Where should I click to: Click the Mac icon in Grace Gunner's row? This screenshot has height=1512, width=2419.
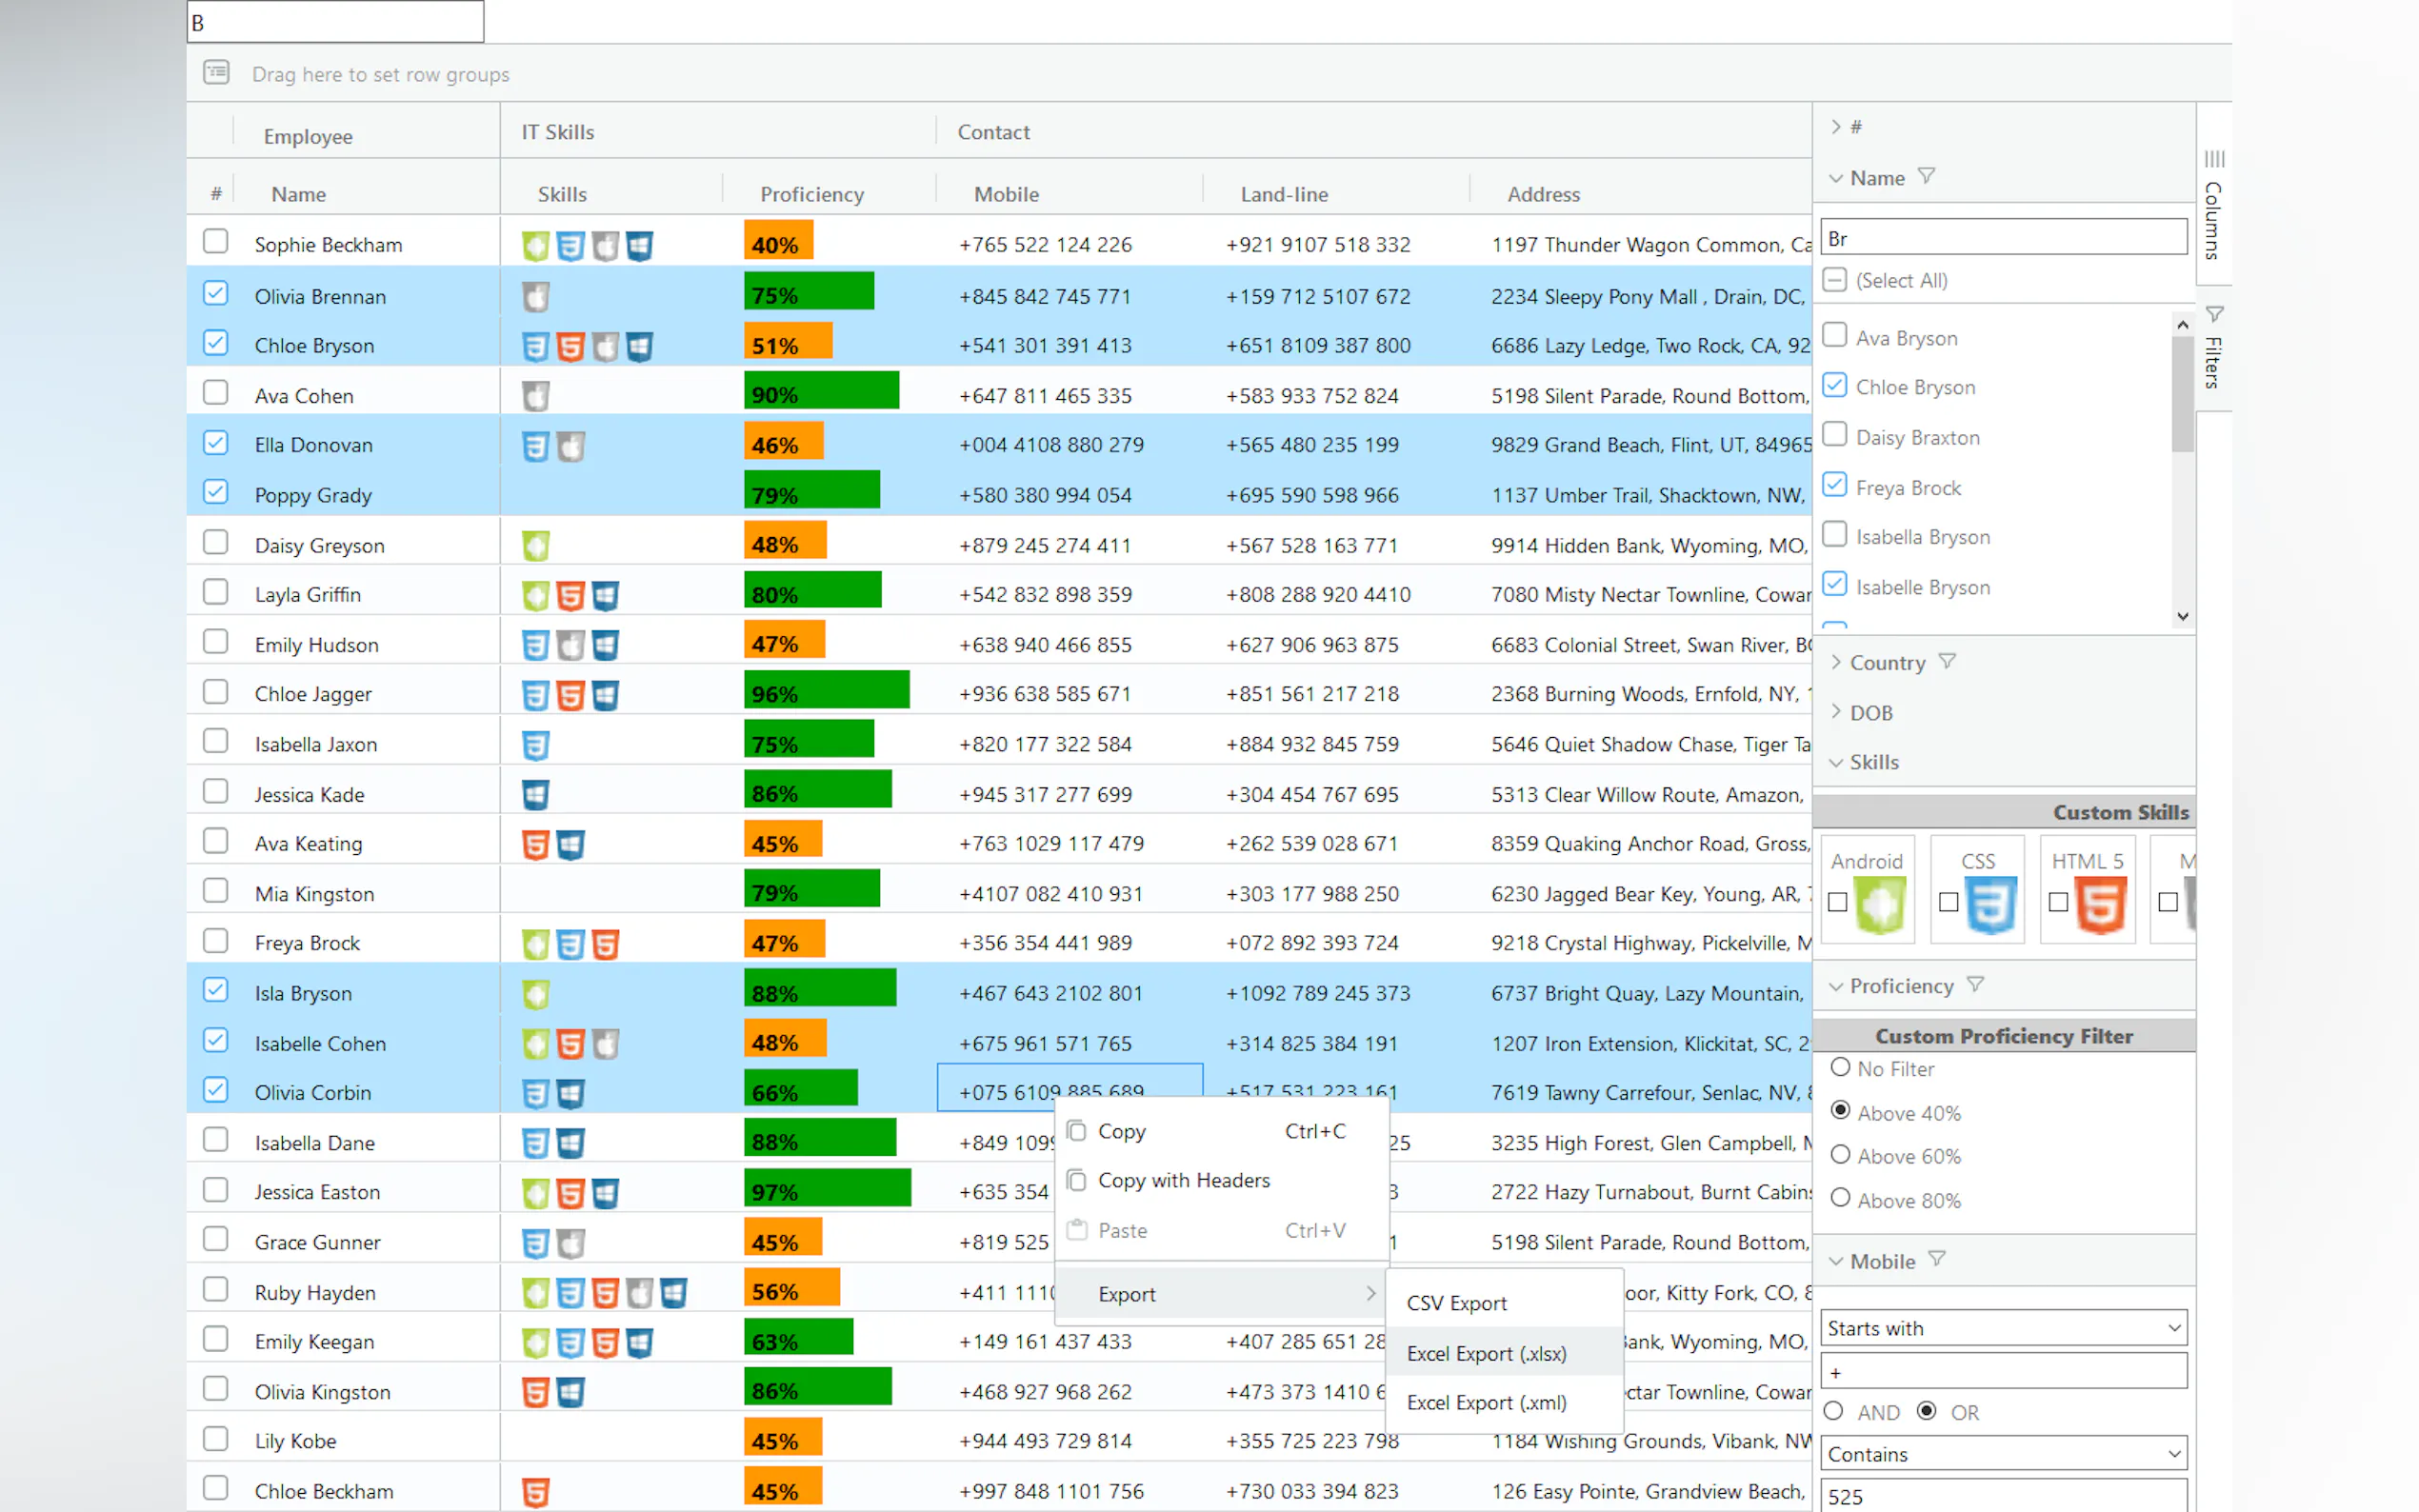571,1242
